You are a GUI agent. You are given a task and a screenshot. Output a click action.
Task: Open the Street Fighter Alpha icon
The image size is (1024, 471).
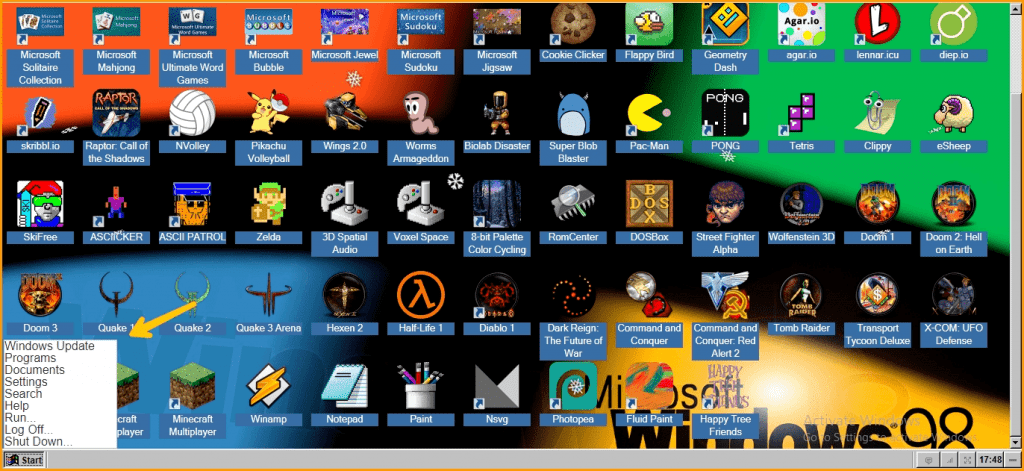tap(725, 204)
